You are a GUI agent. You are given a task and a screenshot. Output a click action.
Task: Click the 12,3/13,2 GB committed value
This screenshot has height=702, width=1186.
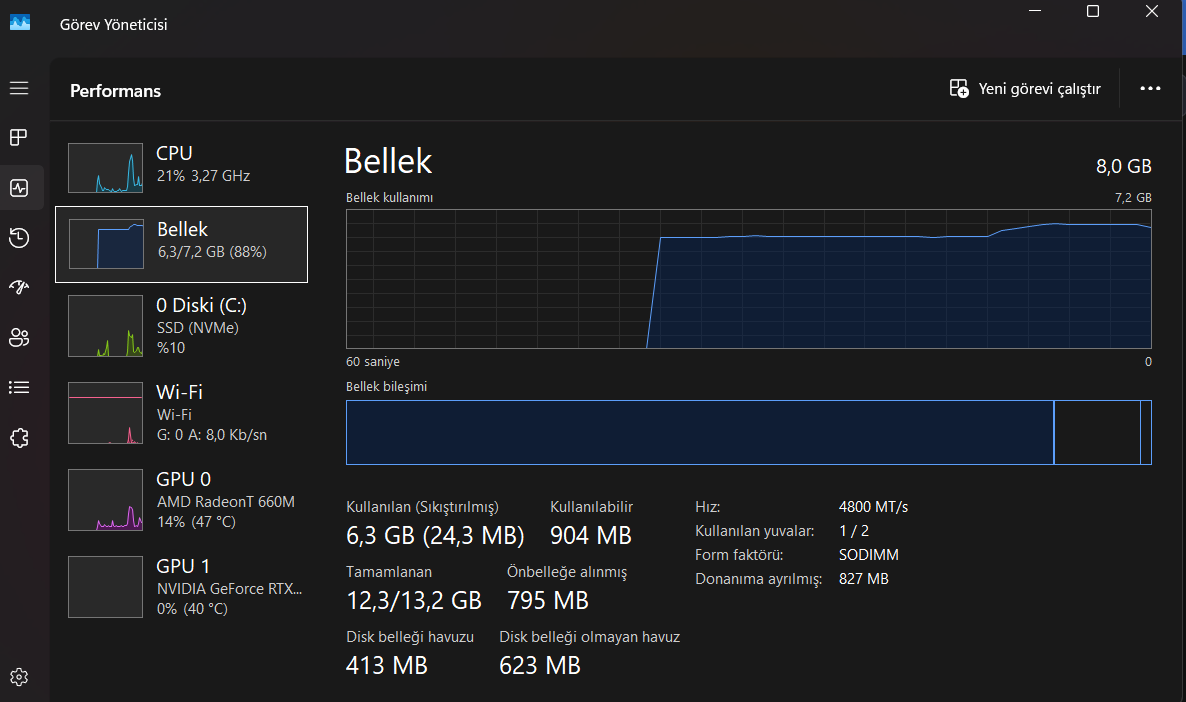414,601
